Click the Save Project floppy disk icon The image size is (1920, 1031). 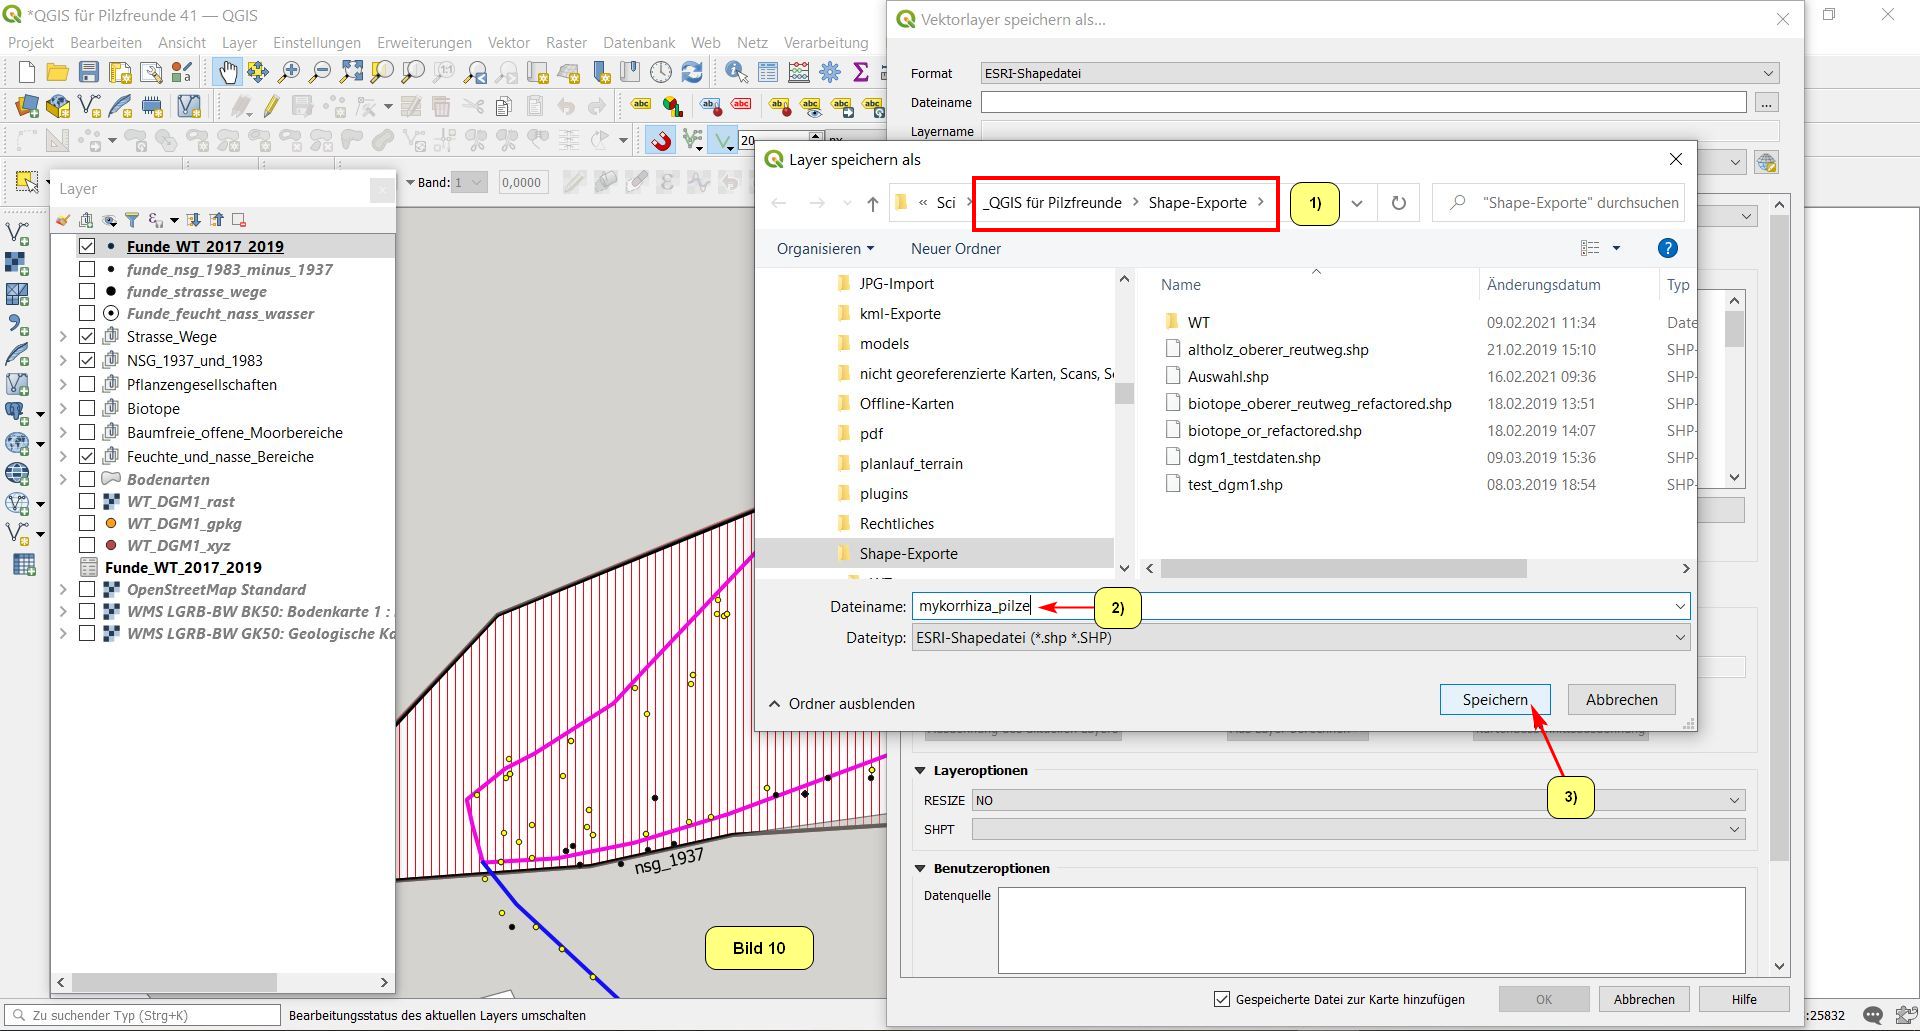point(89,72)
